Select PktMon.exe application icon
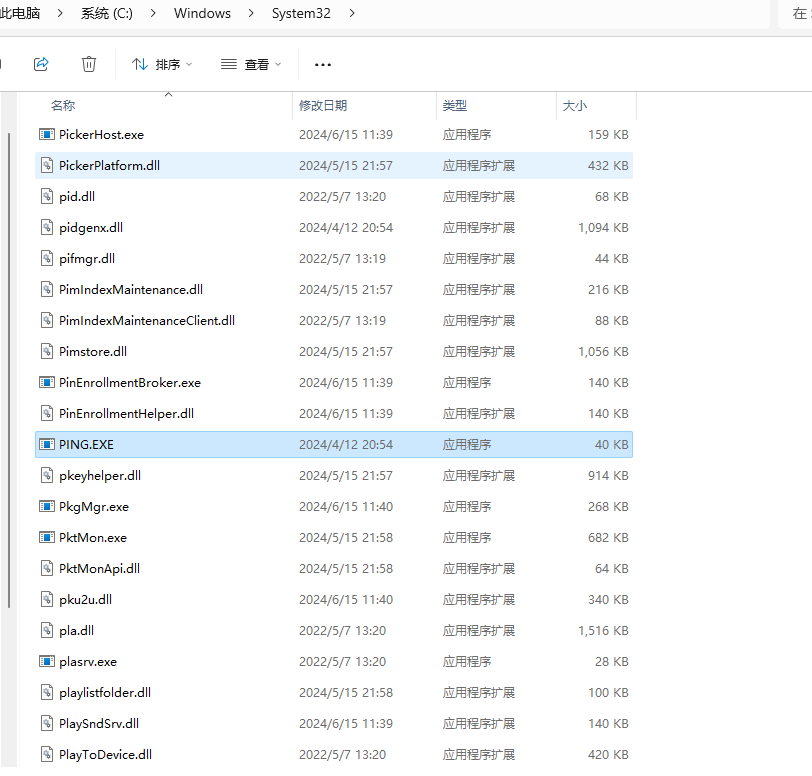The width and height of the screenshot is (812, 776). click(47, 538)
